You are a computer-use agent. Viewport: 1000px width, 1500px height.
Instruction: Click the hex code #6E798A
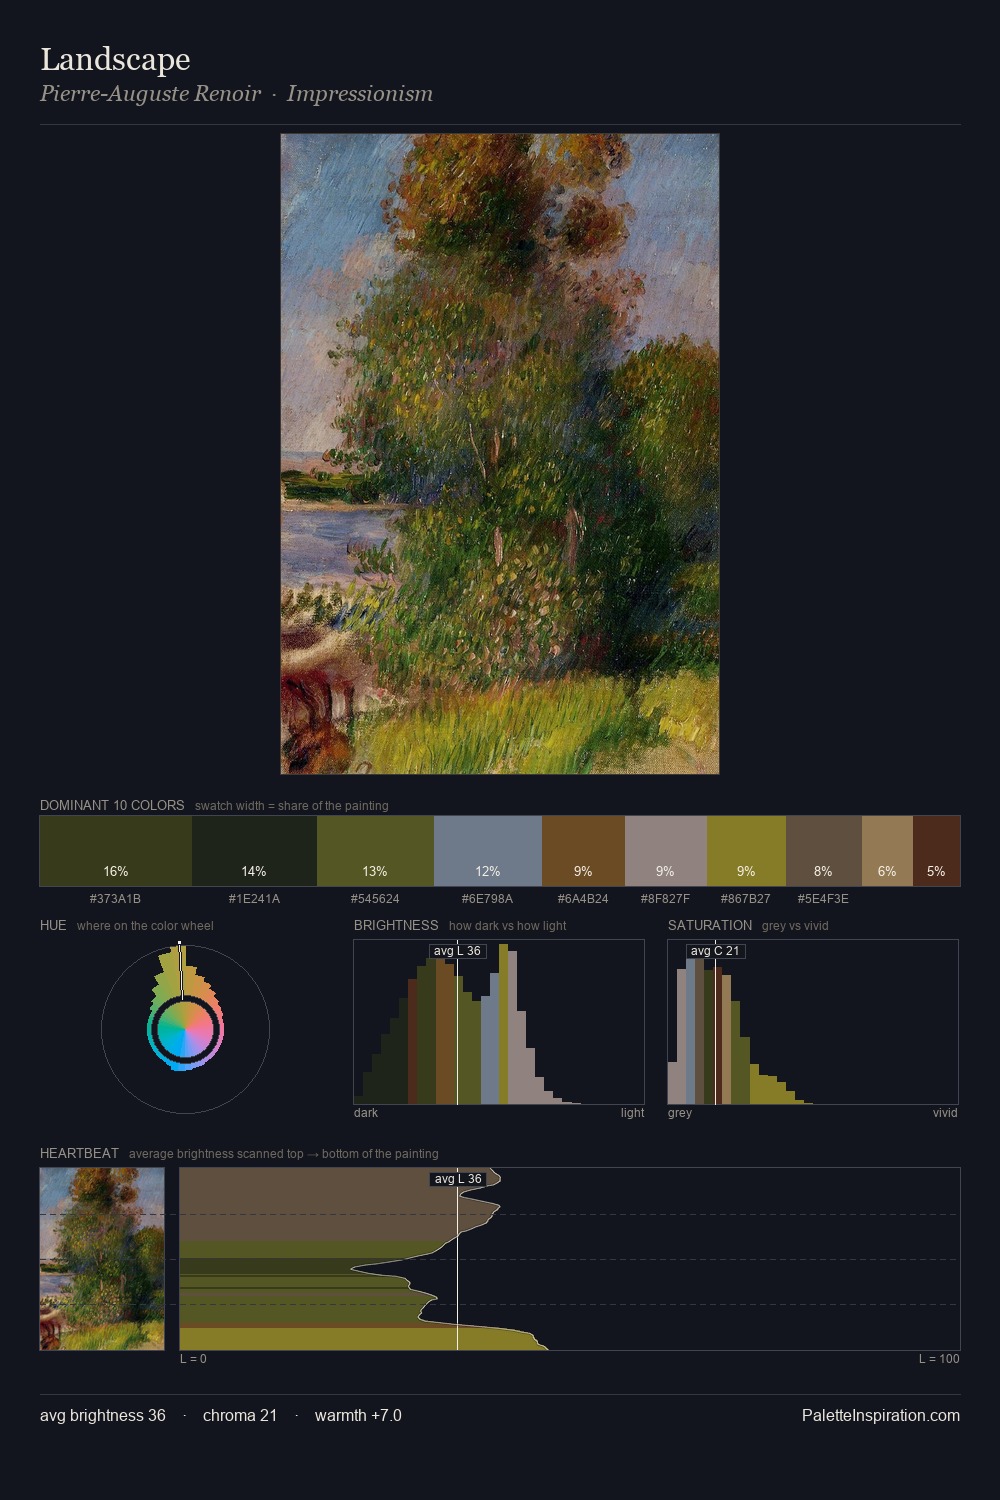[x=488, y=899]
